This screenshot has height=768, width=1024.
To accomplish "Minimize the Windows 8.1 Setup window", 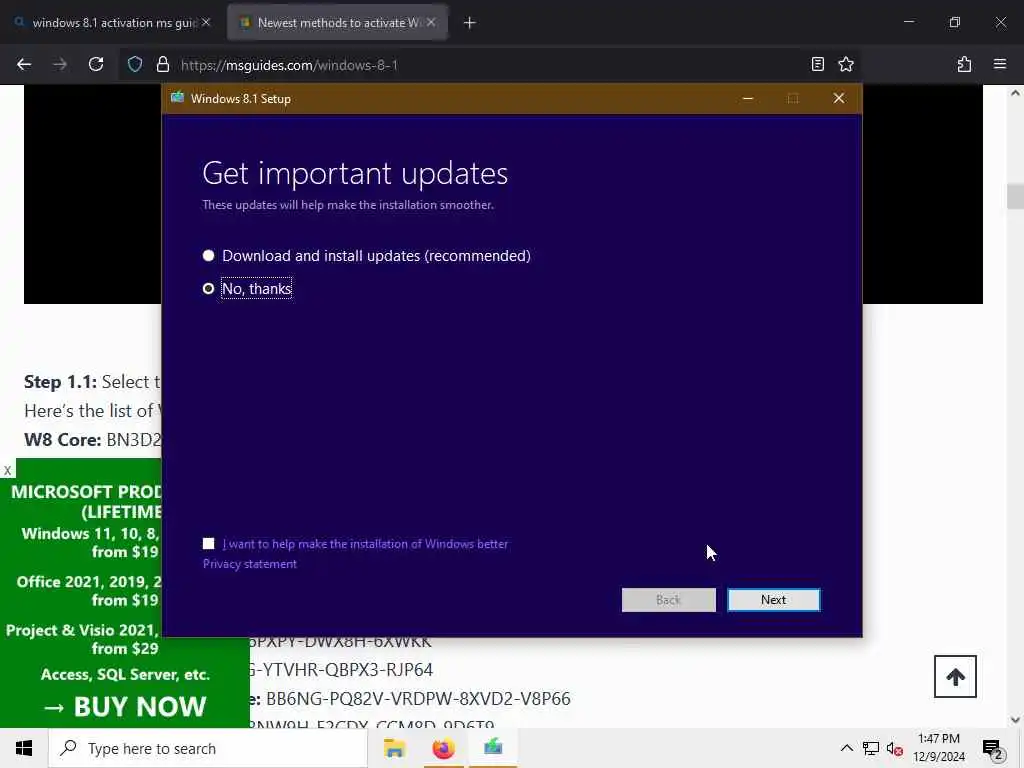I will click(748, 98).
